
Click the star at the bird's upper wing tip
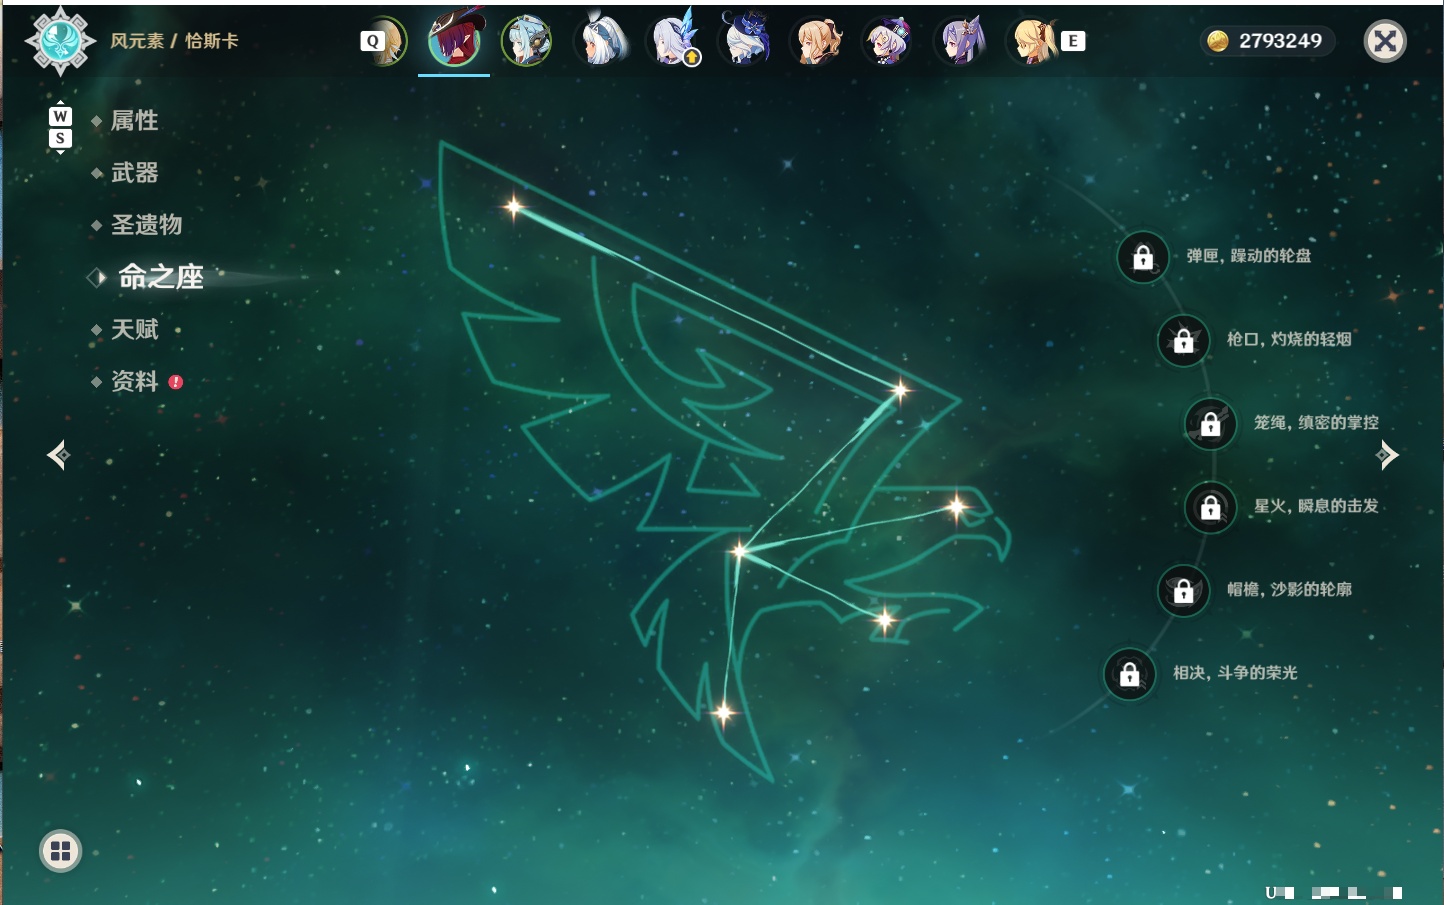coord(514,207)
